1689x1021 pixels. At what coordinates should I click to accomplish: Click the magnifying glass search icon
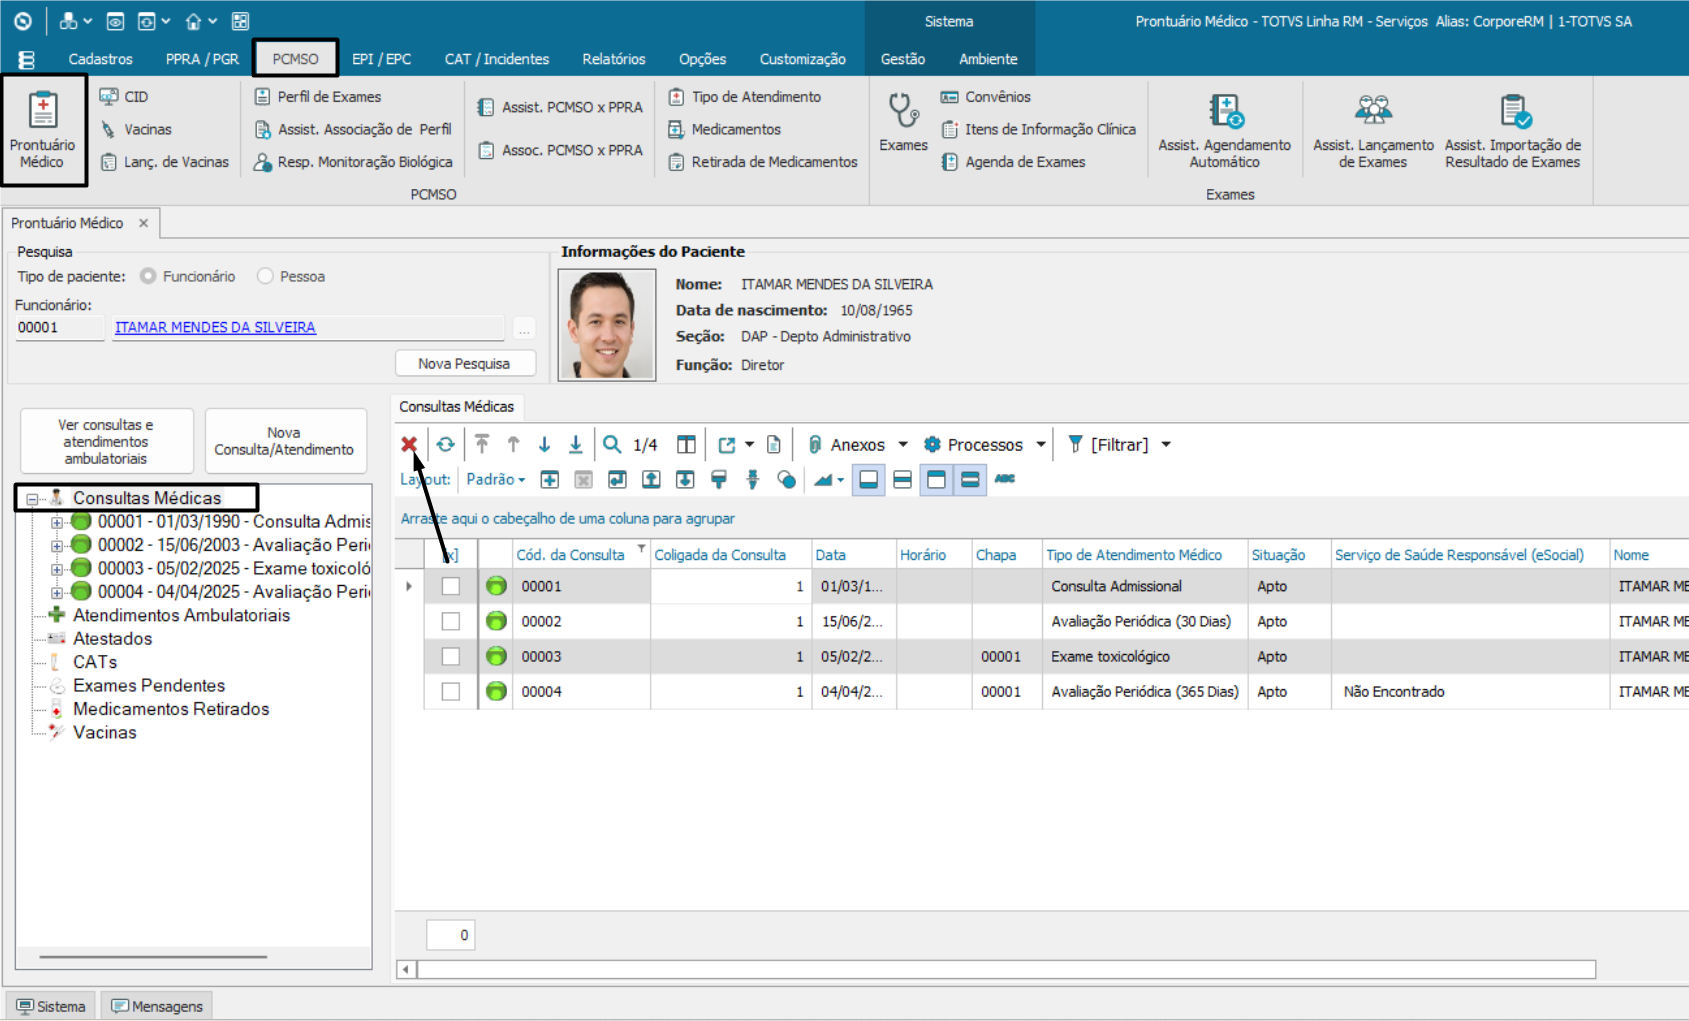[612, 444]
